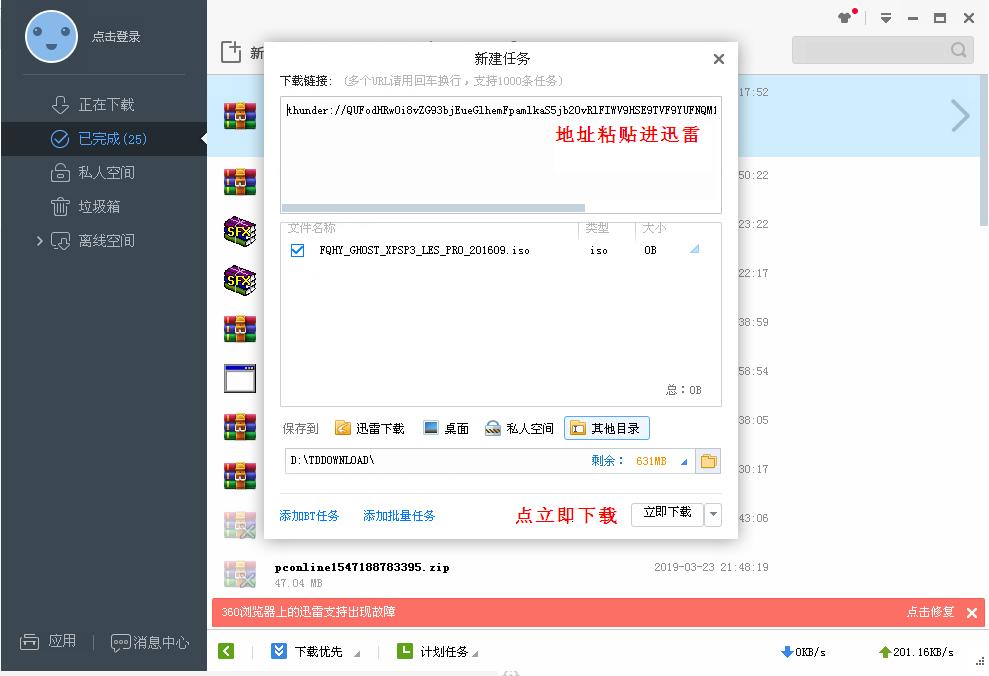Select FQHY_GHOST_XPSP3_LES_PRO_201609.iso file name
The width and height of the screenshot is (989, 676).
pyautogui.click(x=424, y=250)
